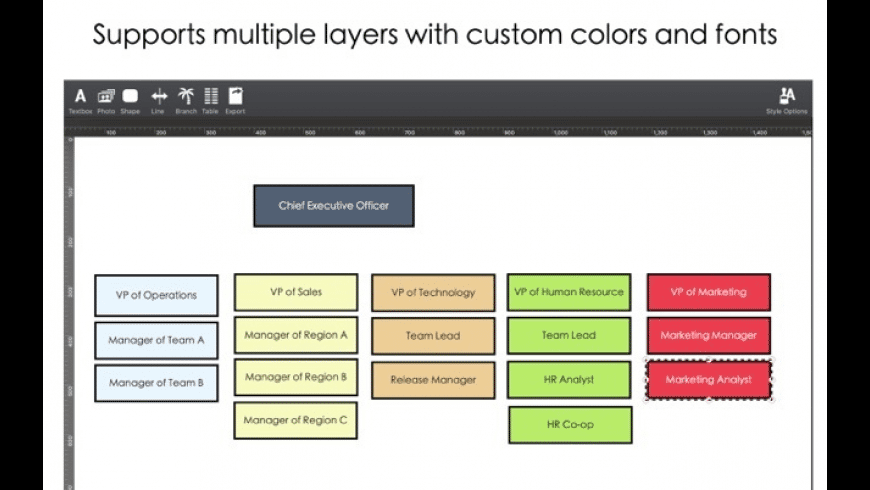Image resolution: width=870 pixels, height=490 pixels.
Task: Select the VP of Sales node
Action: point(296,292)
